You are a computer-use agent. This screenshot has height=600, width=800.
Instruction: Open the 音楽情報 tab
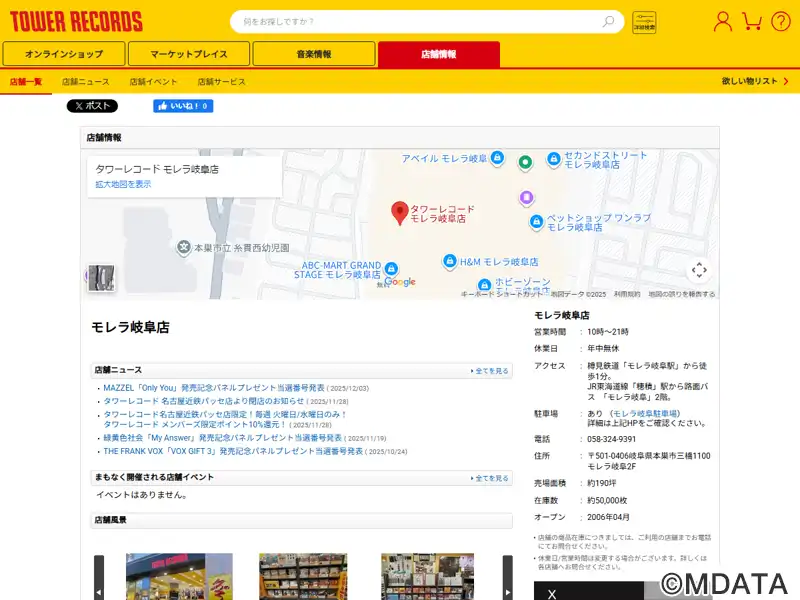point(314,54)
